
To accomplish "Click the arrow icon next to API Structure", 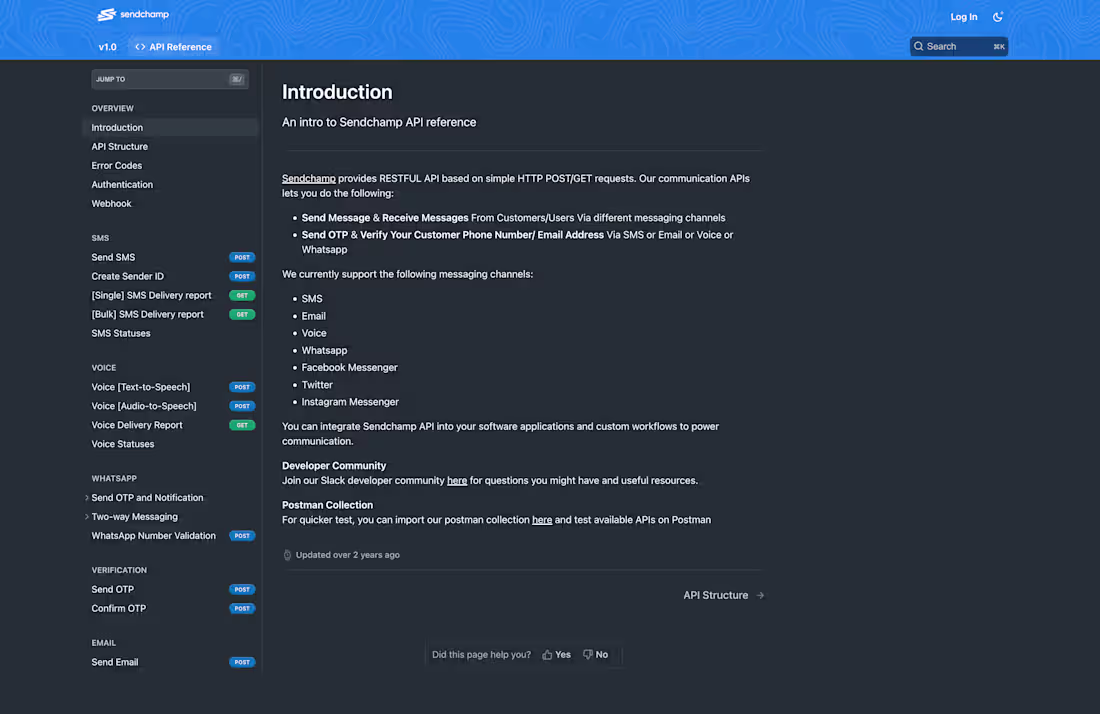I will click(758, 594).
